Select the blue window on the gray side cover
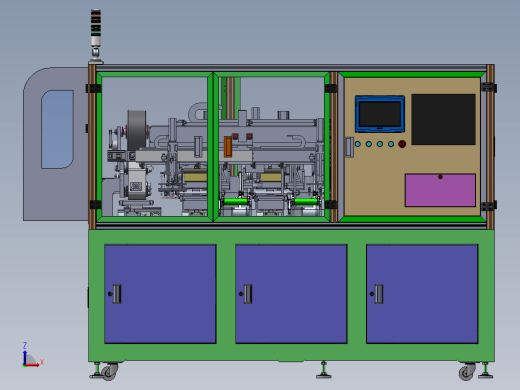520x390 pixels. (57, 129)
